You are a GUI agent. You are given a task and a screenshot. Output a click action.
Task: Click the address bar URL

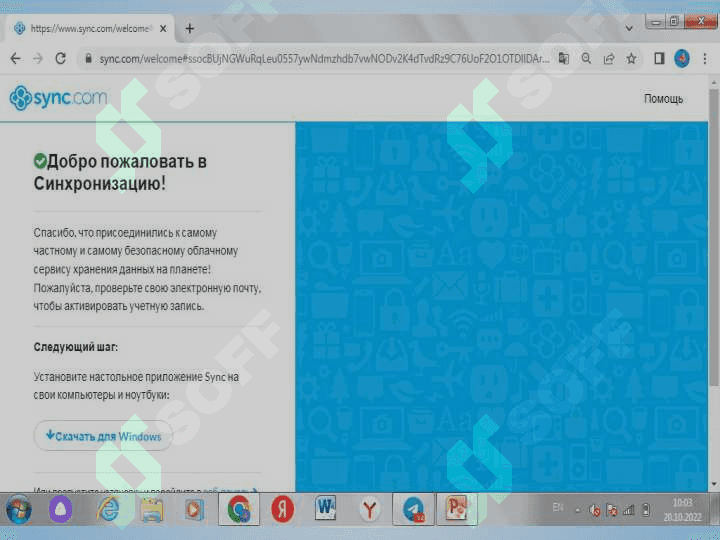[324, 59]
